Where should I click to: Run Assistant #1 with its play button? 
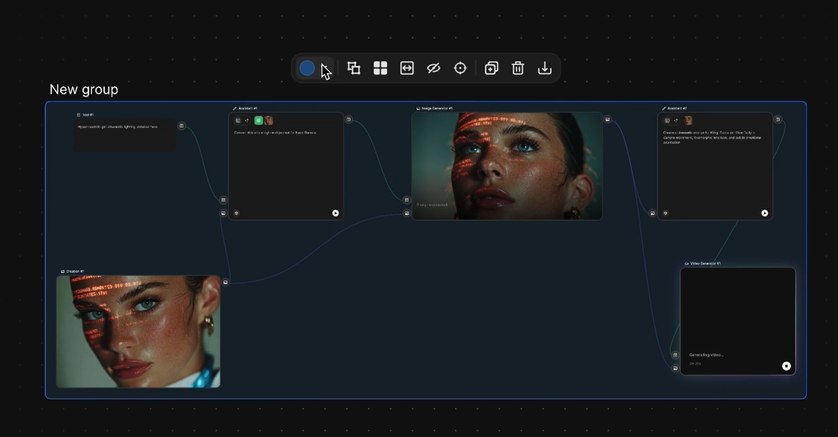335,213
